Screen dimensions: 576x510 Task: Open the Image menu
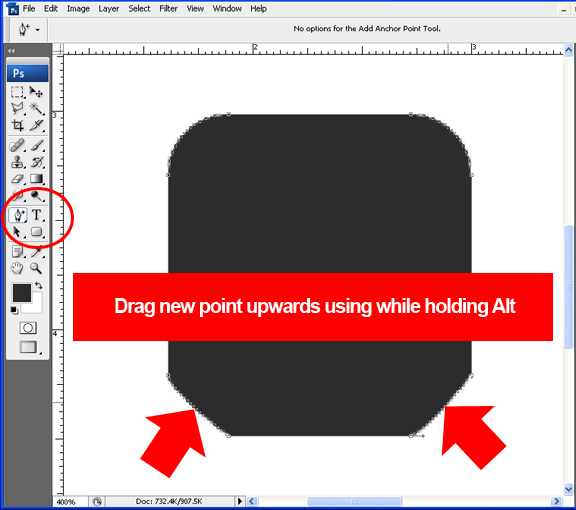[78, 8]
